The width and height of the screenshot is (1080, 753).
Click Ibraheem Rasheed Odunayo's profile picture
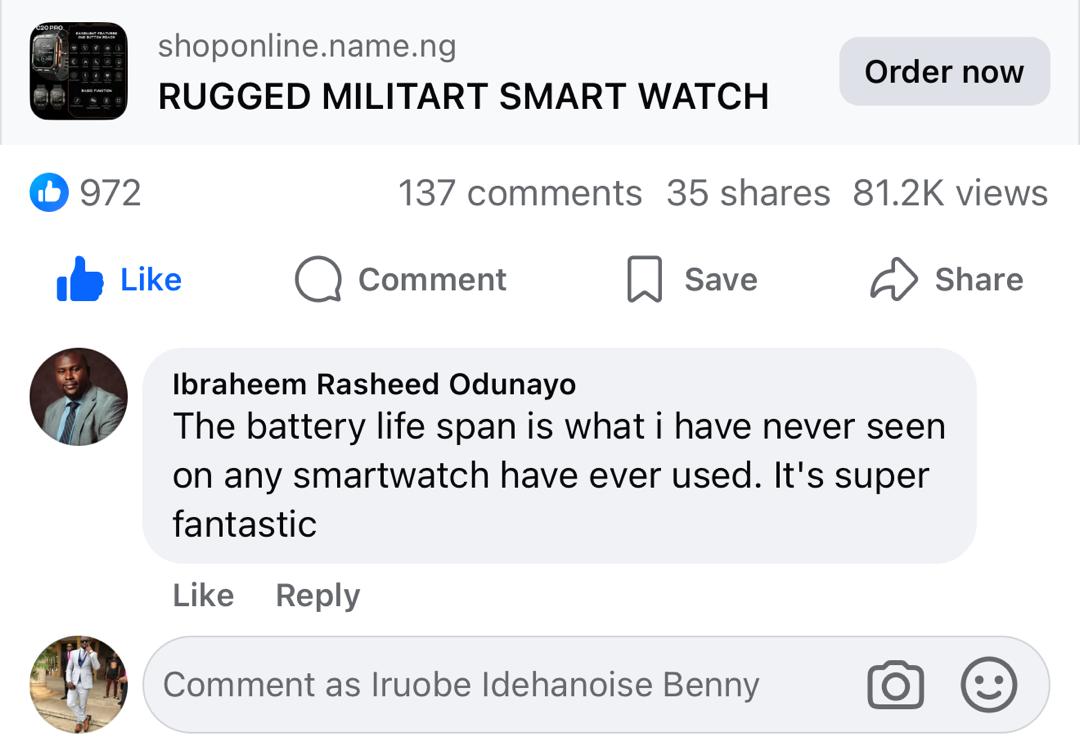click(x=78, y=397)
